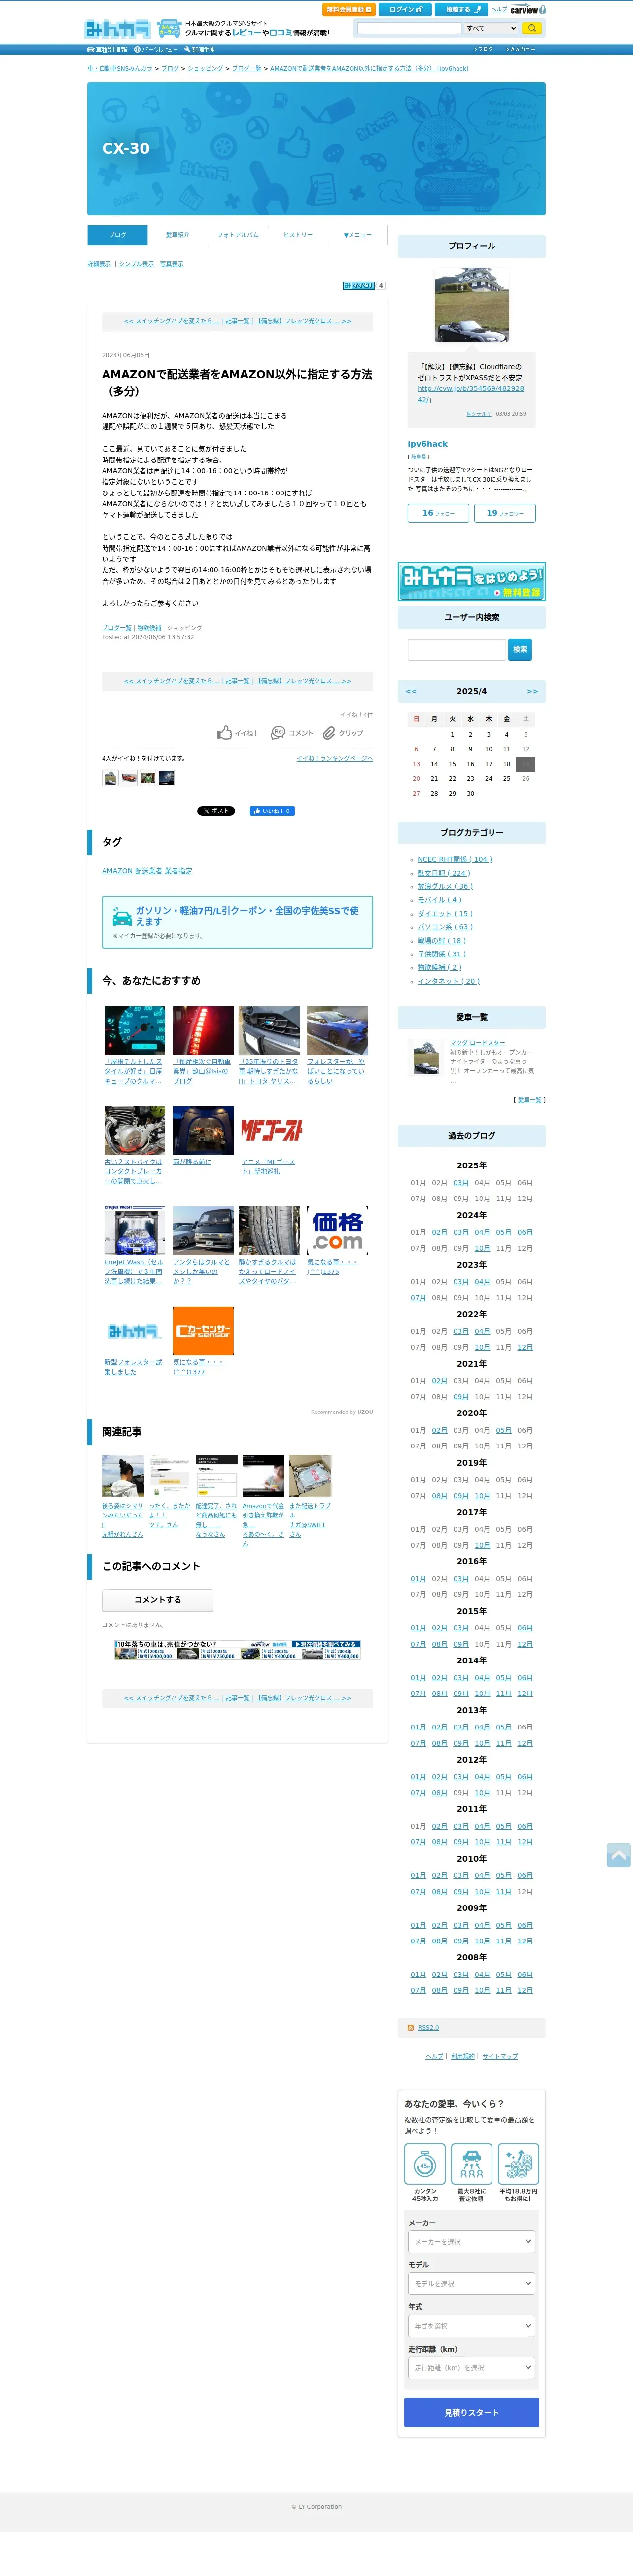Screen dimensions: 633x2576
Task: Click the paperclip クリップ icon
Action: click(x=328, y=733)
